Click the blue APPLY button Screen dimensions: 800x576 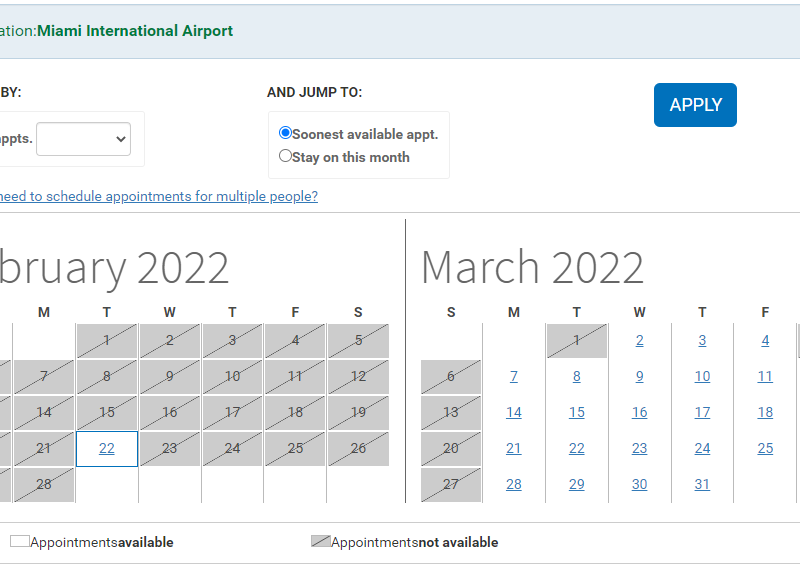point(695,105)
